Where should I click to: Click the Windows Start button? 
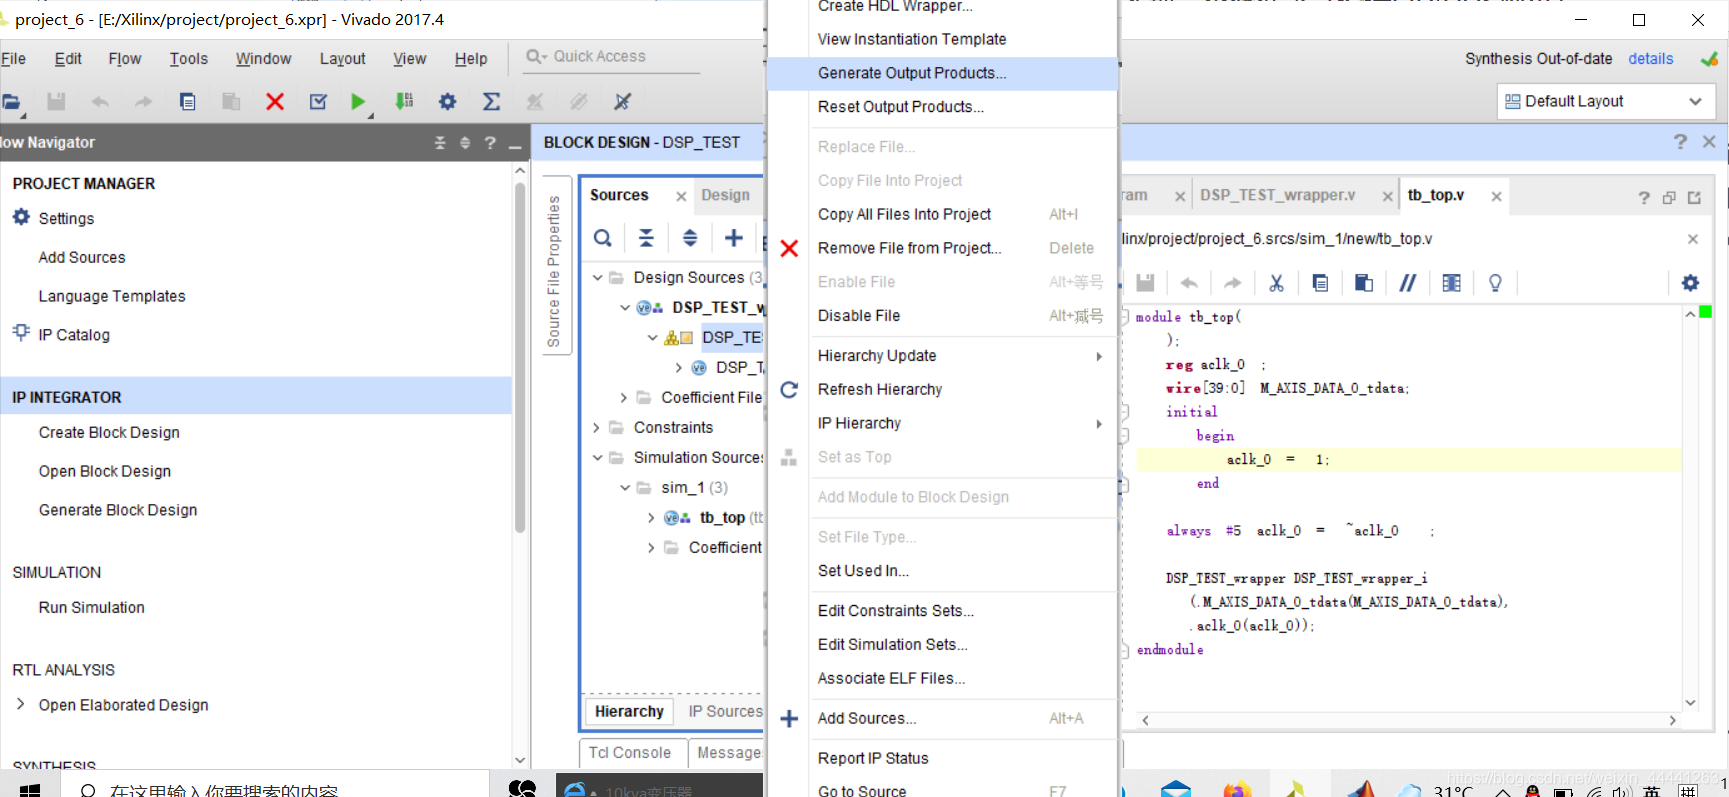click(30, 790)
